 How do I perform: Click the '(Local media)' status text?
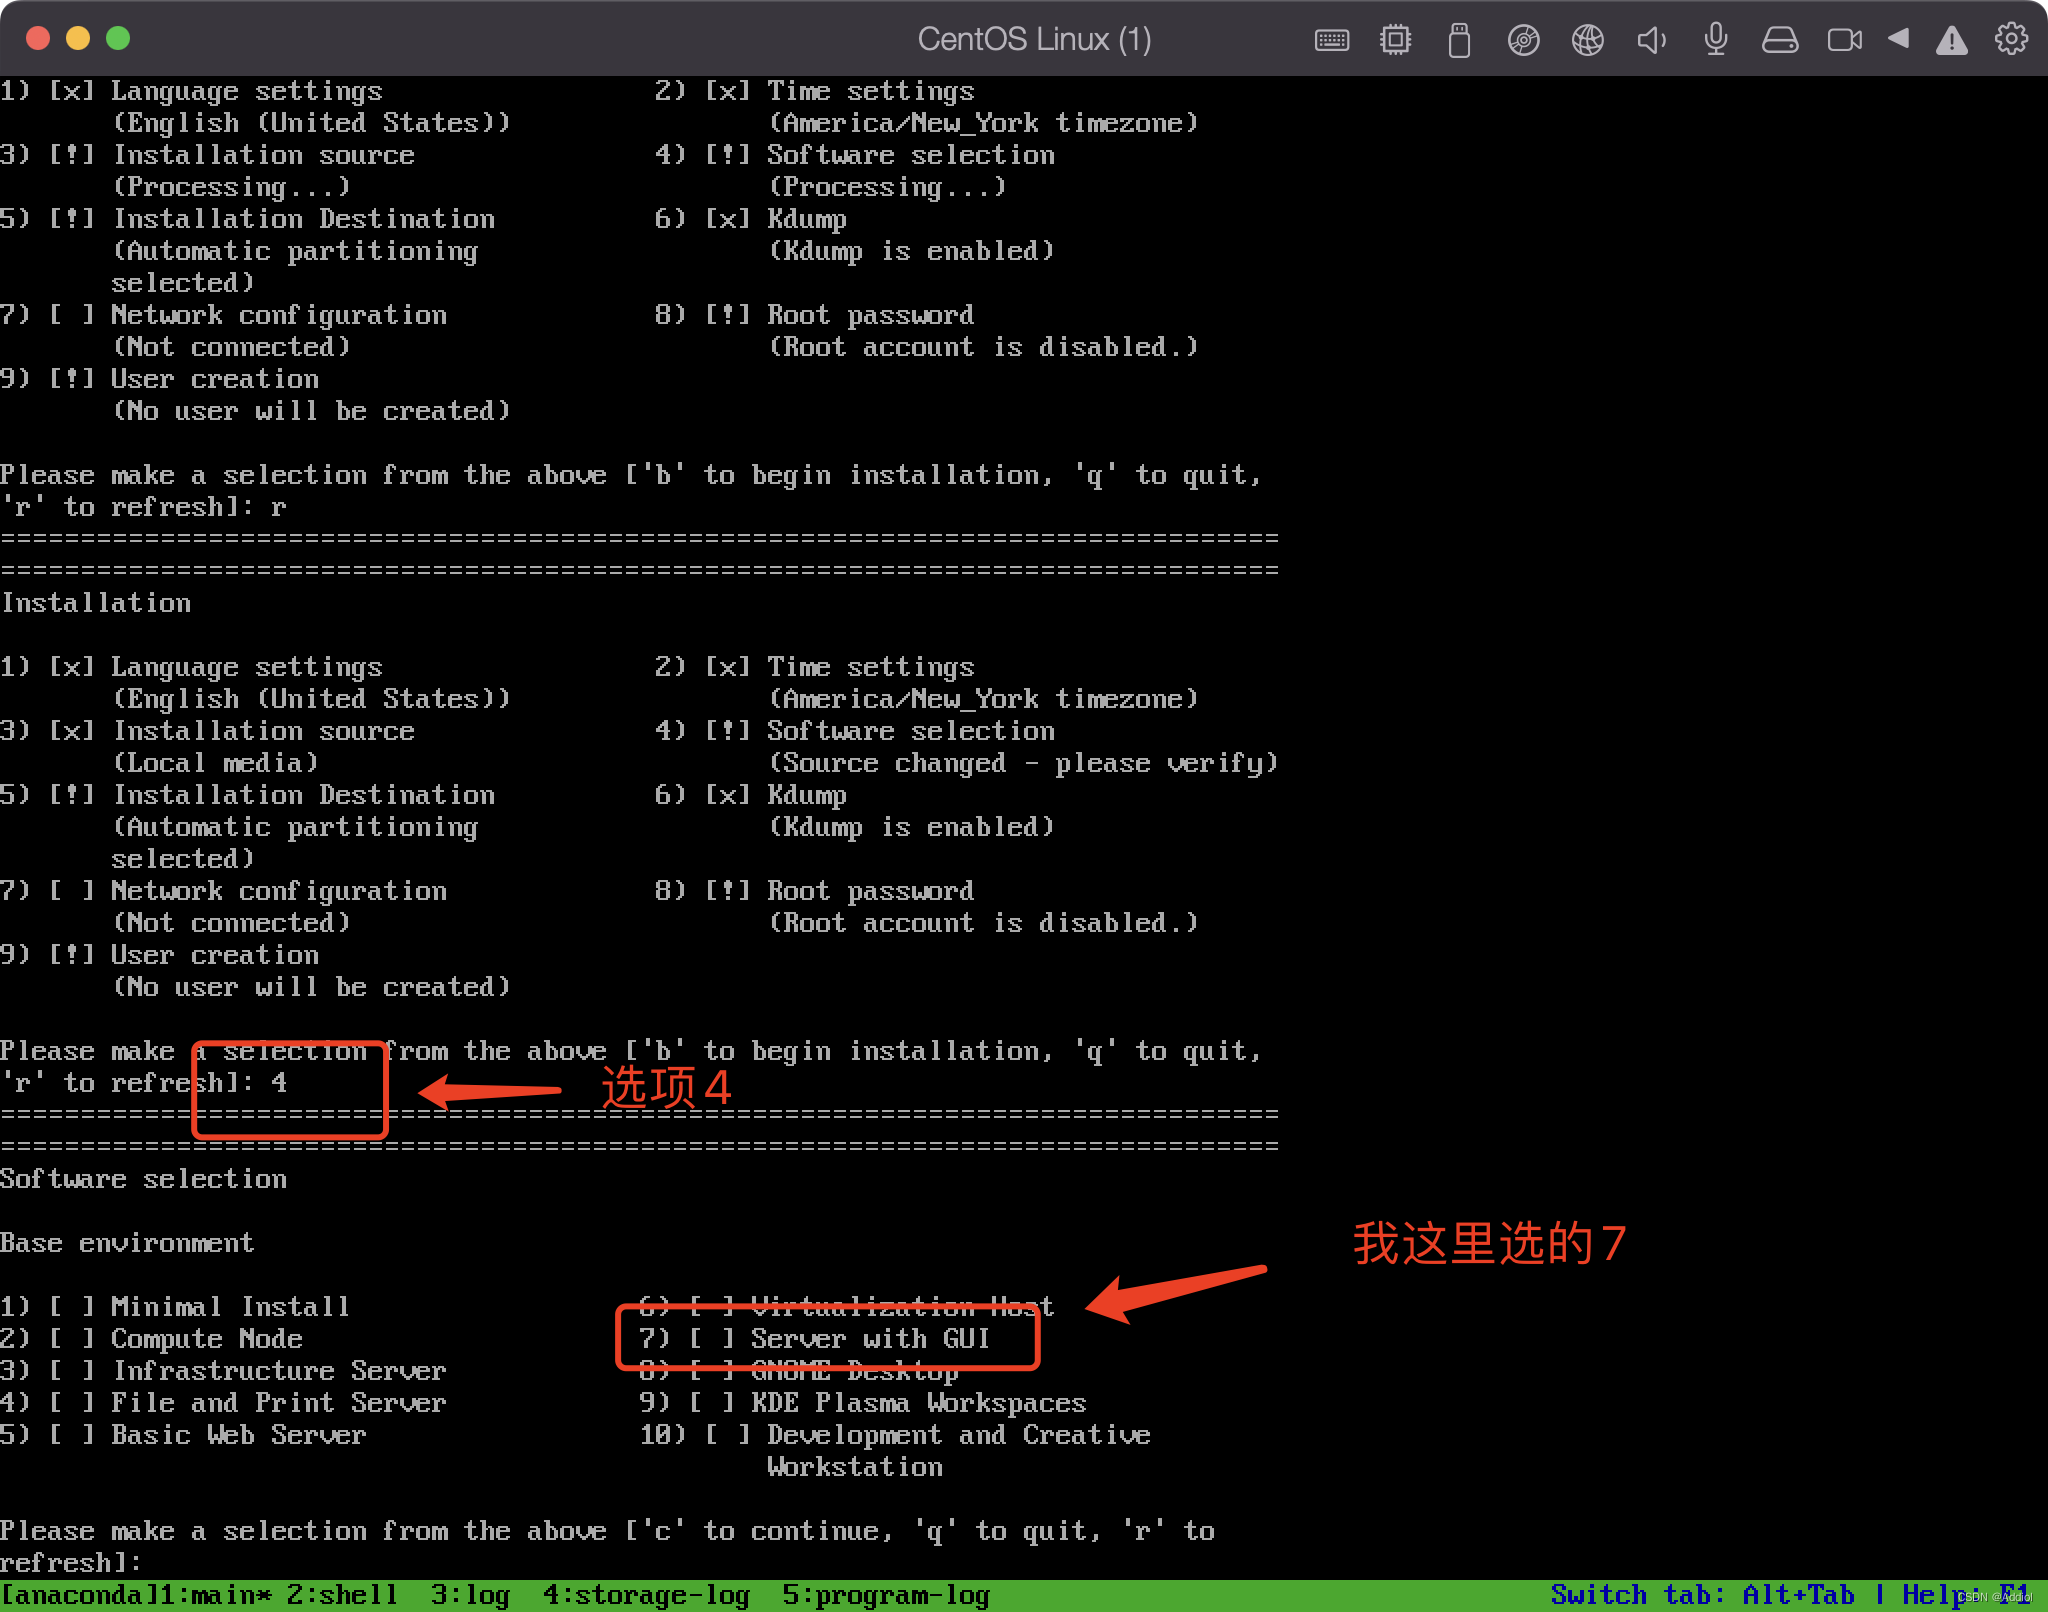point(215,762)
